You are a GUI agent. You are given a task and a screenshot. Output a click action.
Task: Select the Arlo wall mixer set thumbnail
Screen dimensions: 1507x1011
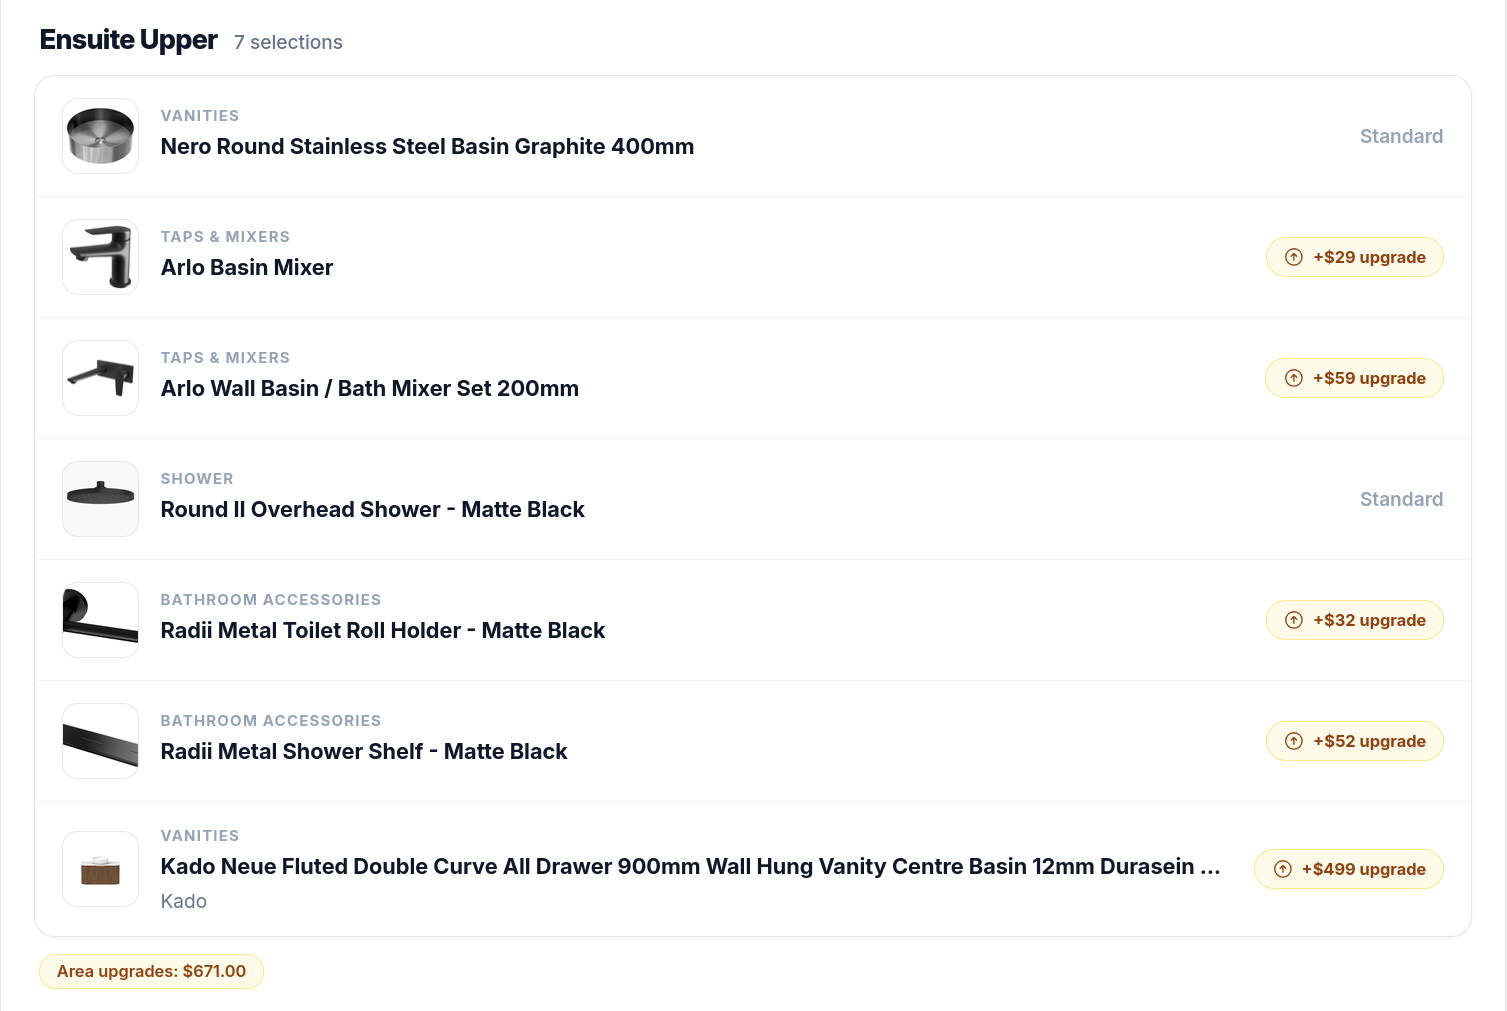coord(100,378)
